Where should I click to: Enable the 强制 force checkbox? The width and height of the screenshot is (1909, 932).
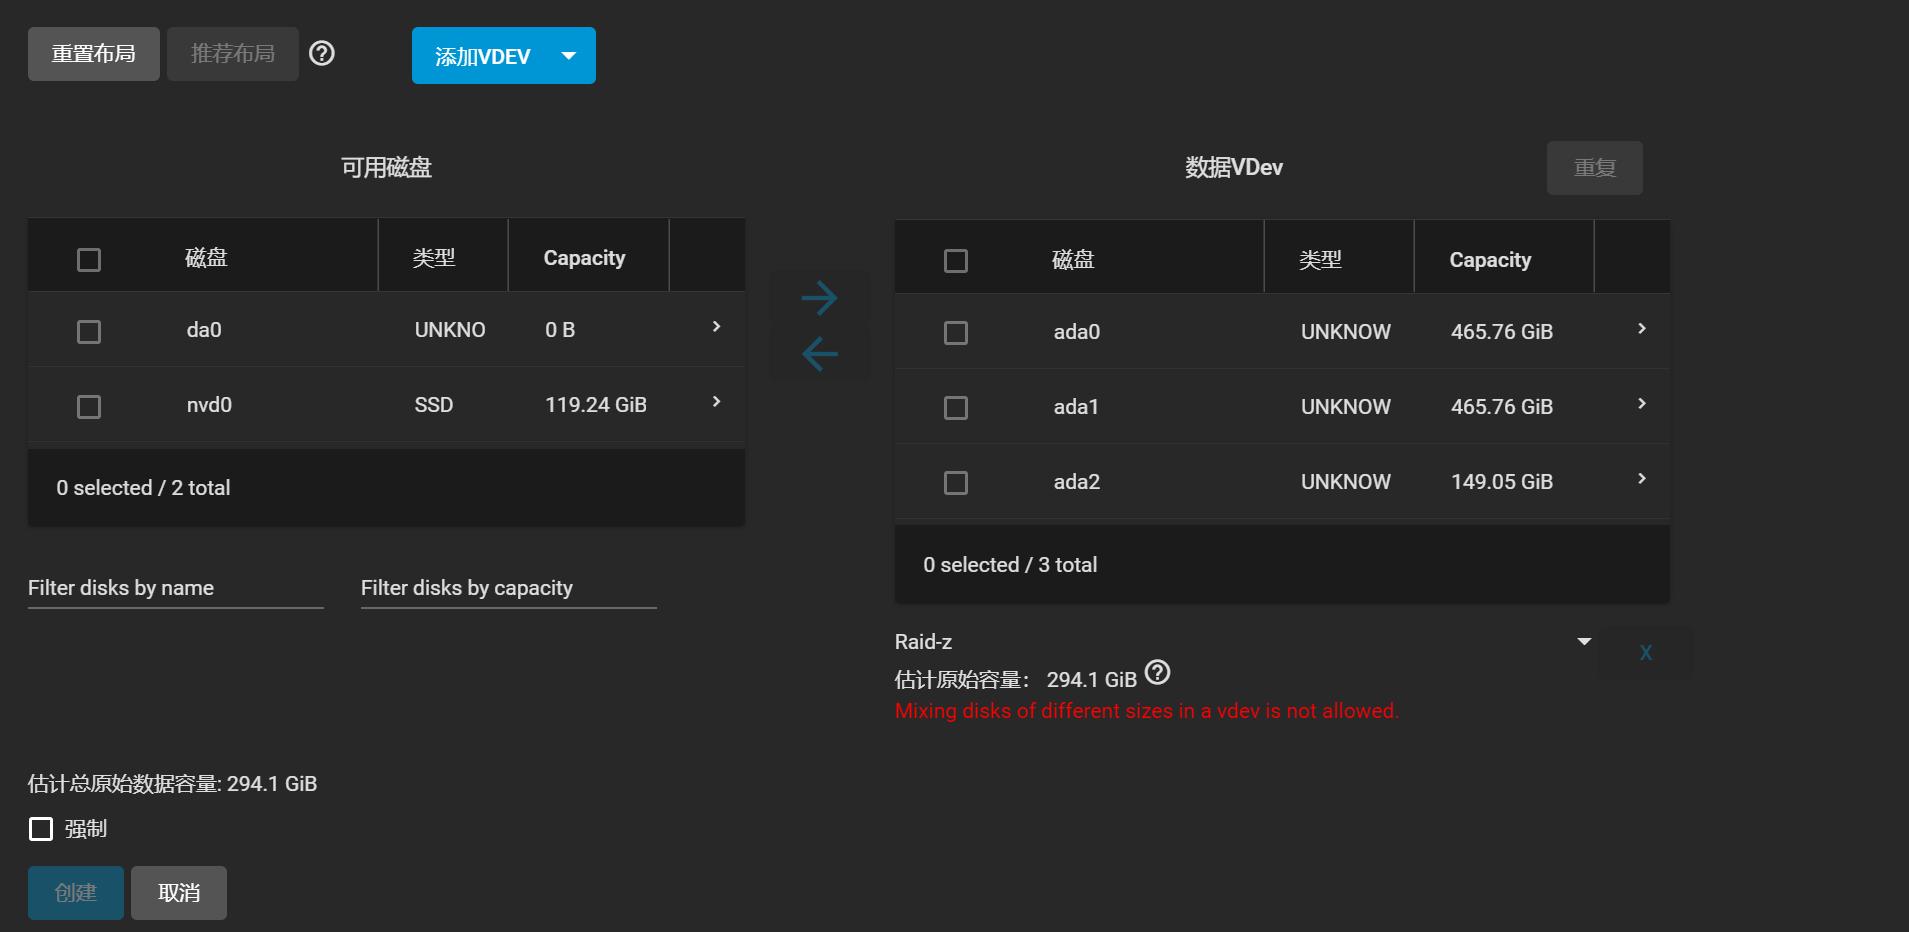[41, 829]
